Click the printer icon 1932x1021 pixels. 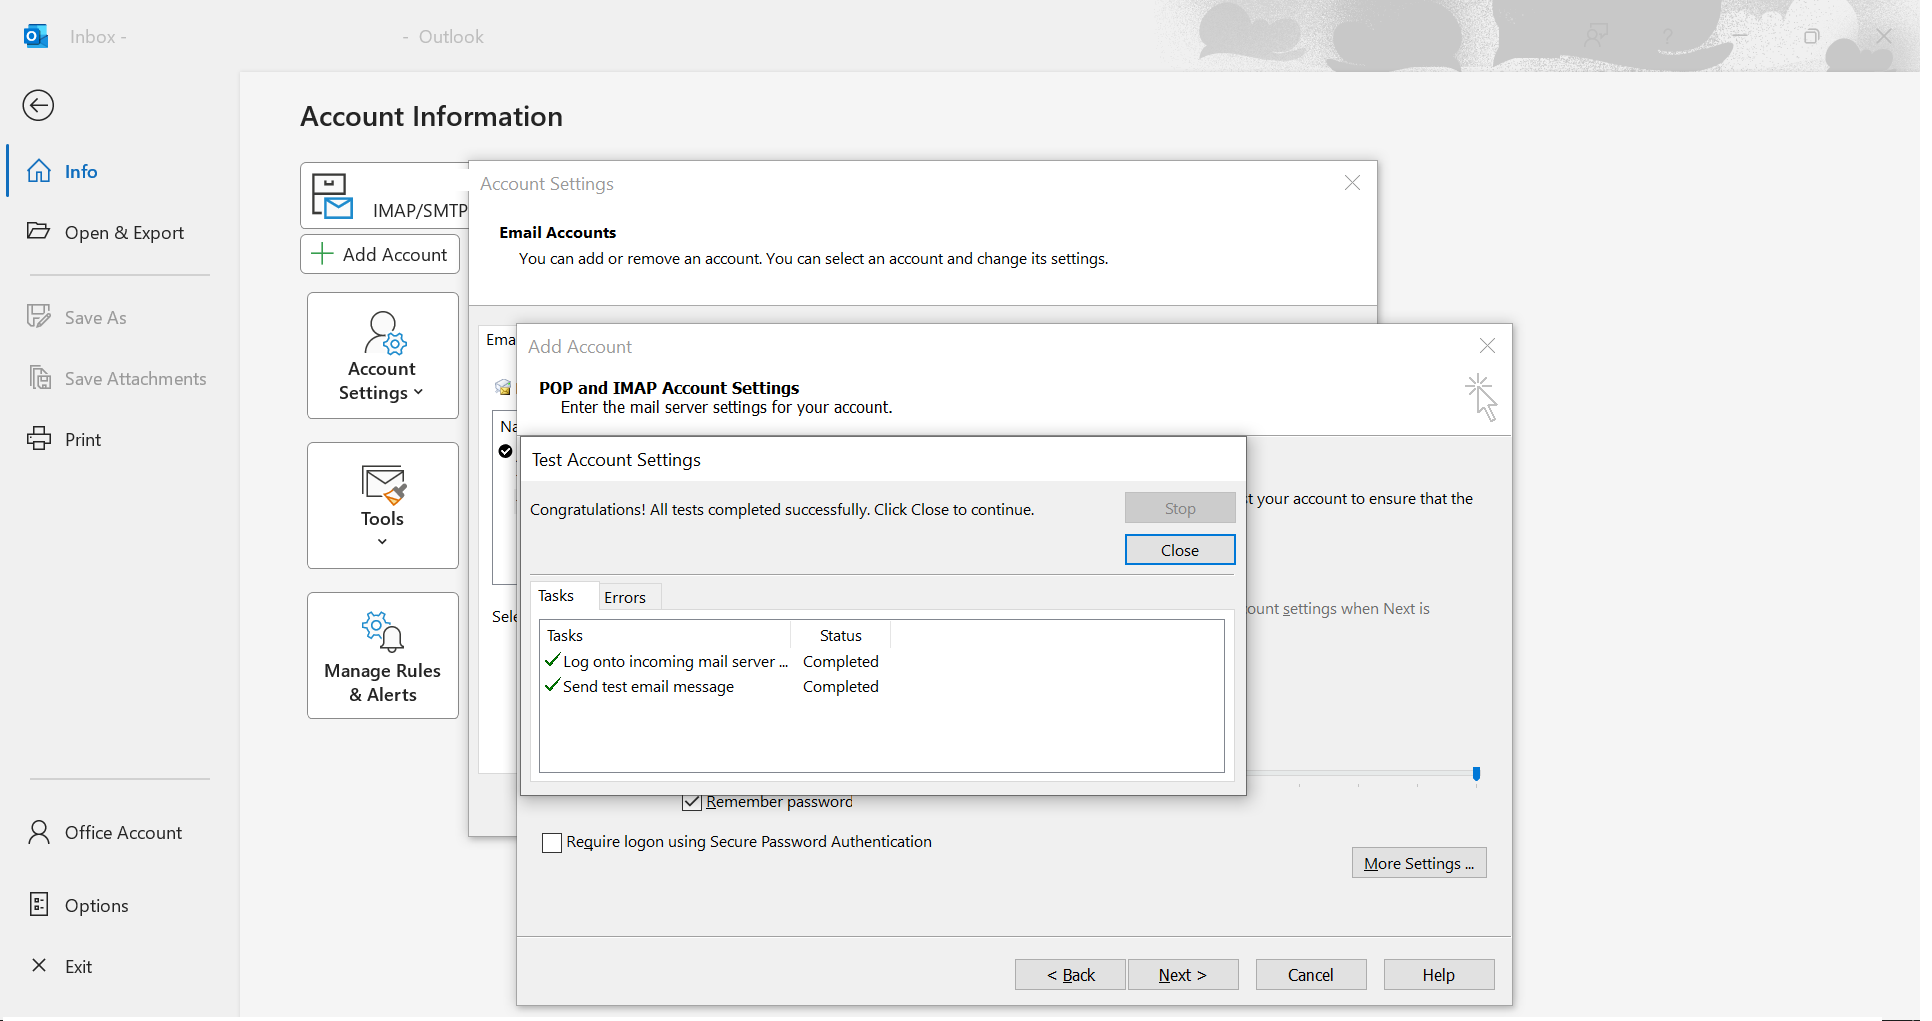(39, 438)
